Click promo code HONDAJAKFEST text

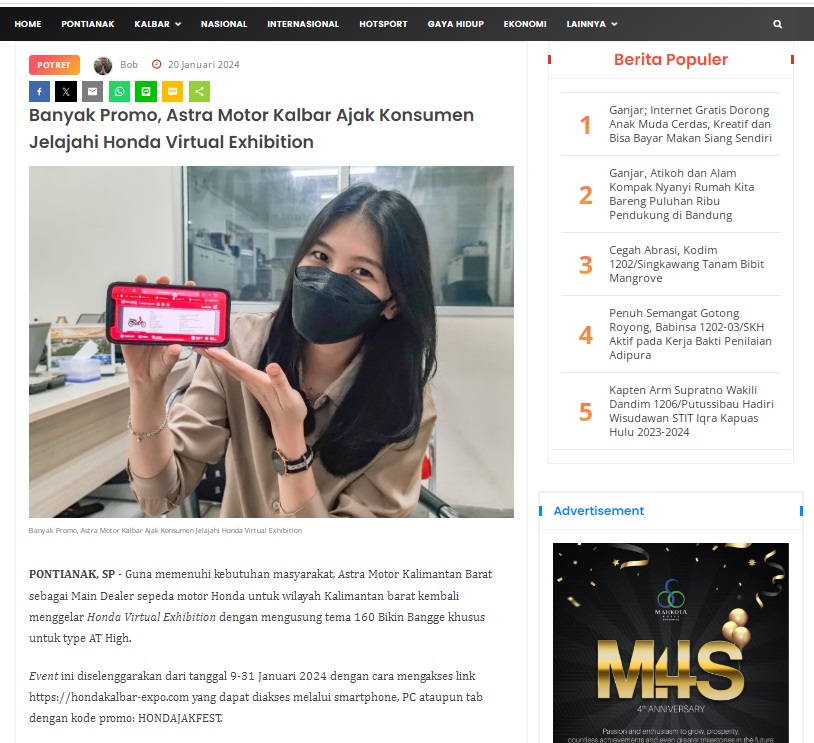[180, 718]
